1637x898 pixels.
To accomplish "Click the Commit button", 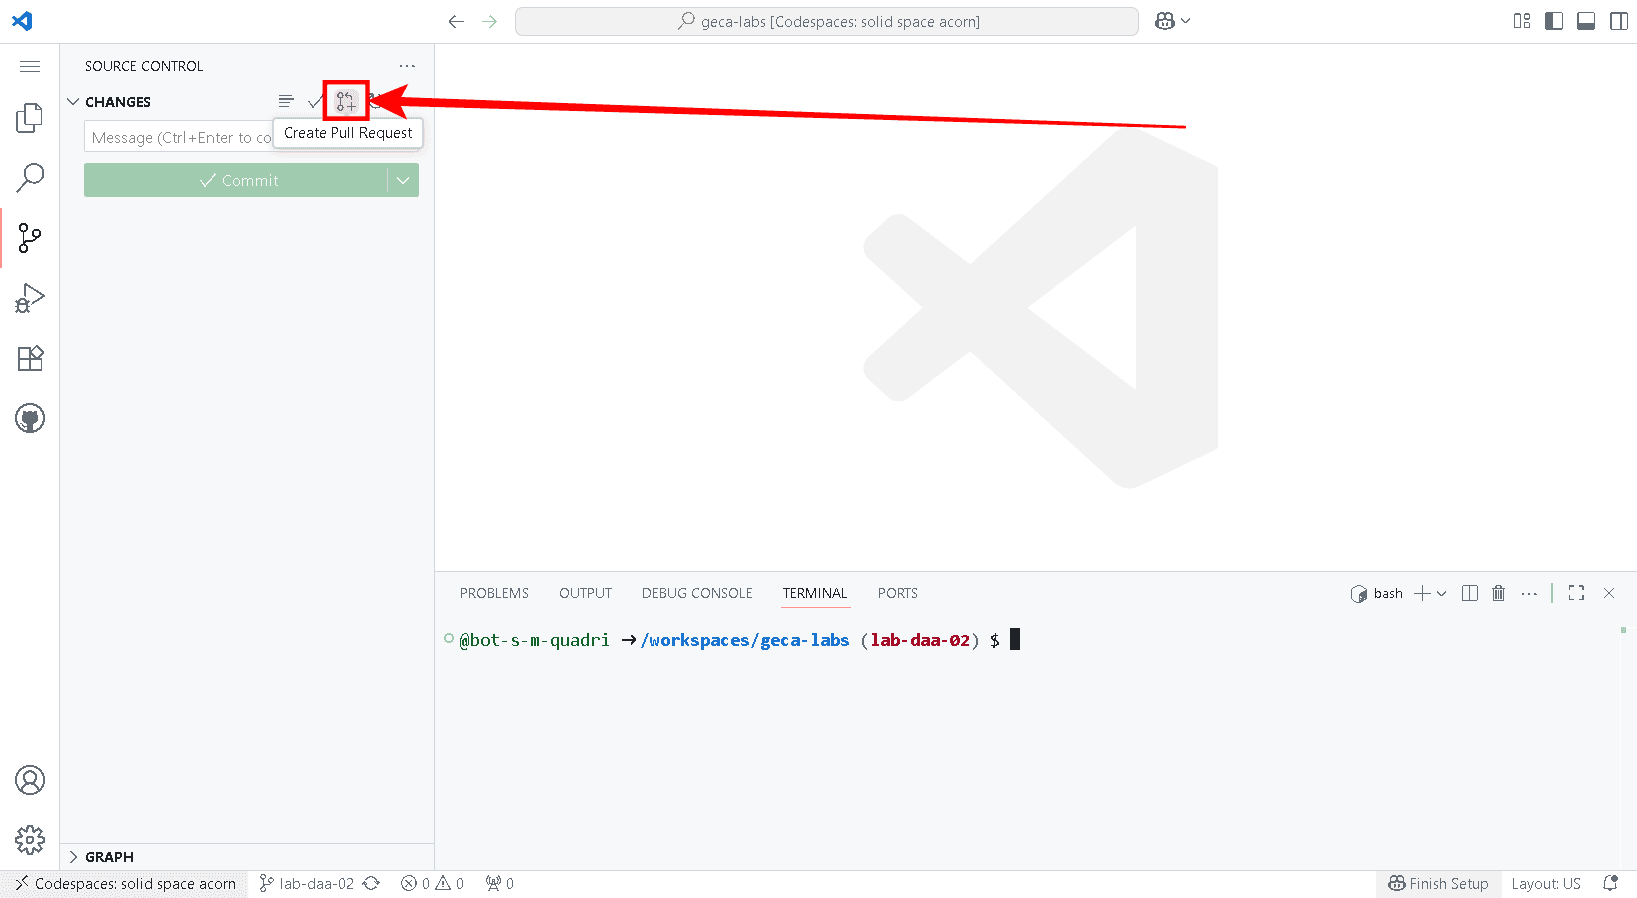I will click(x=236, y=180).
